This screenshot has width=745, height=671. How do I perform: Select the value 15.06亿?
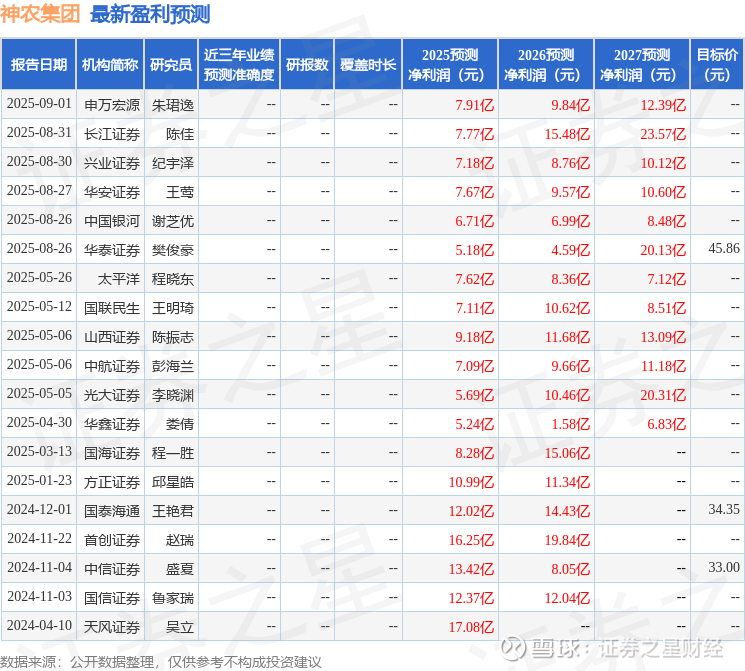coord(567,453)
